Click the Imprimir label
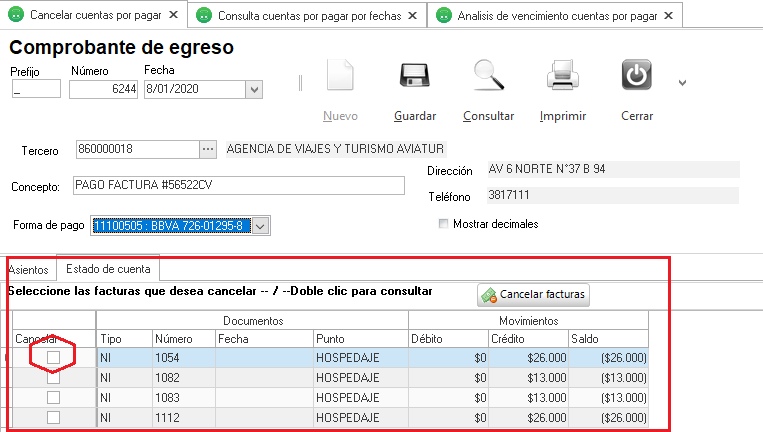This screenshot has width=763, height=432. pyautogui.click(x=563, y=116)
